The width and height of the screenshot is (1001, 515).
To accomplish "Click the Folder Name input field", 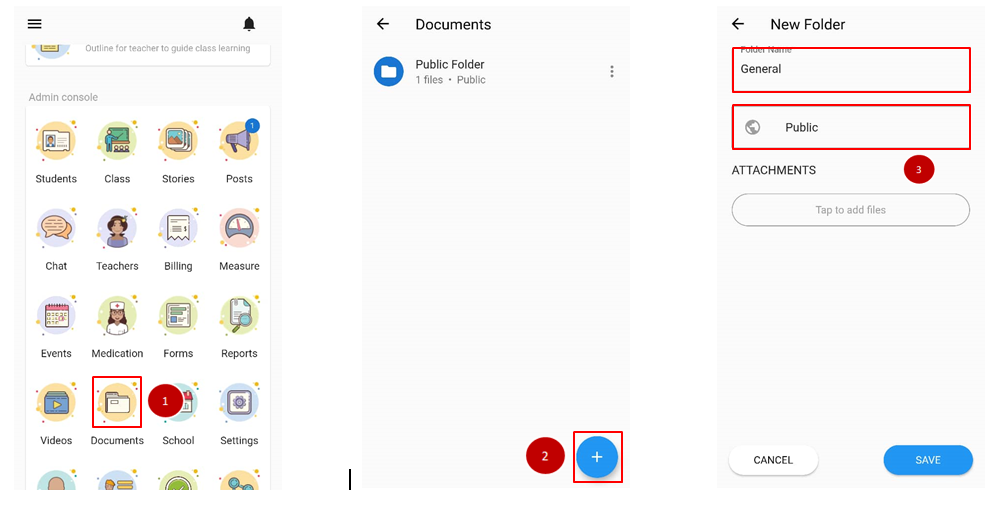I will coord(850,70).
